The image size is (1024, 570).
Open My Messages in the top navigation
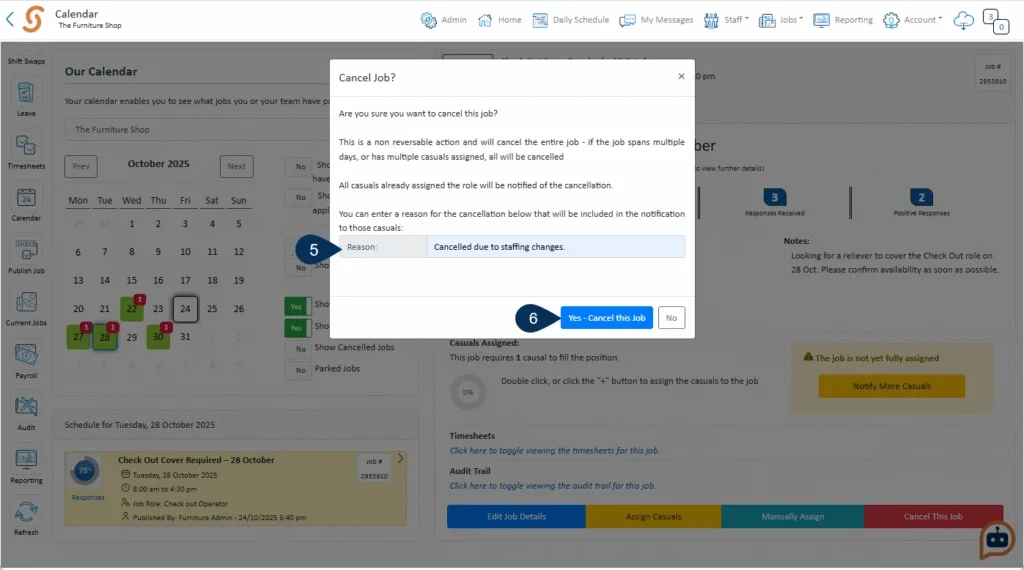pyautogui.click(x=656, y=20)
